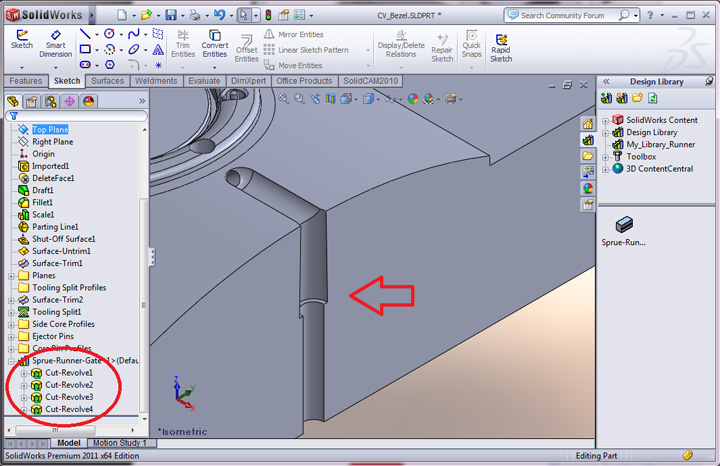Select the Smart Dimension tool
The width and height of the screenshot is (720, 466).
(56, 44)
